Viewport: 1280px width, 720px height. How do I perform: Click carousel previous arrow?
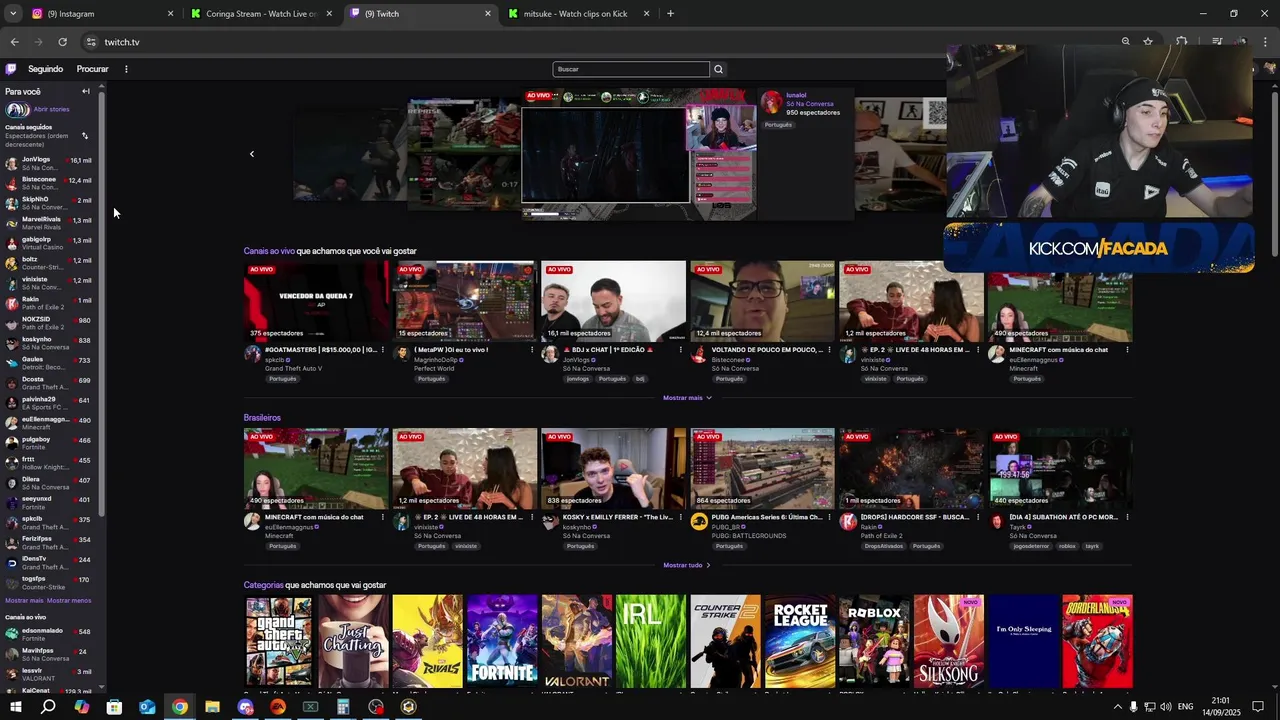pos(252,154)
